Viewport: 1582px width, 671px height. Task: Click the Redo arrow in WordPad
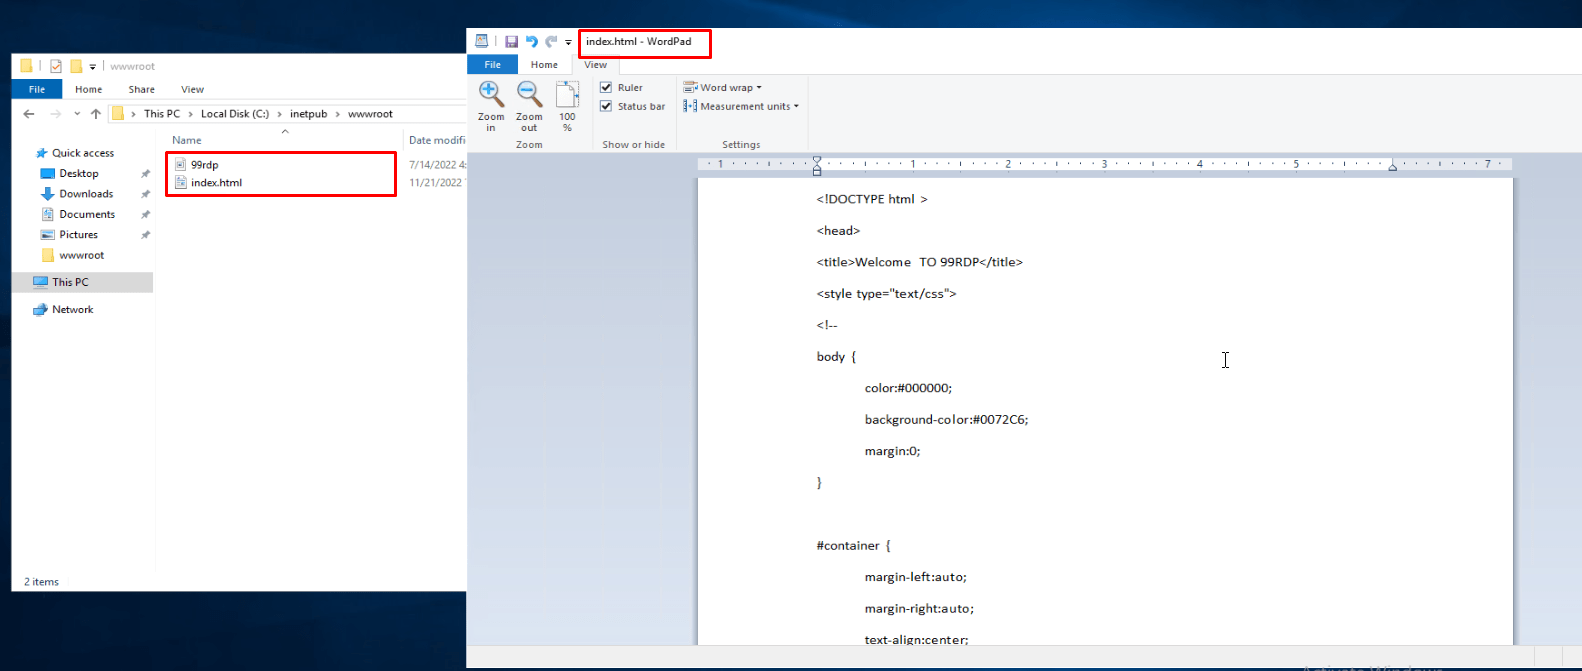click(550, 42)
